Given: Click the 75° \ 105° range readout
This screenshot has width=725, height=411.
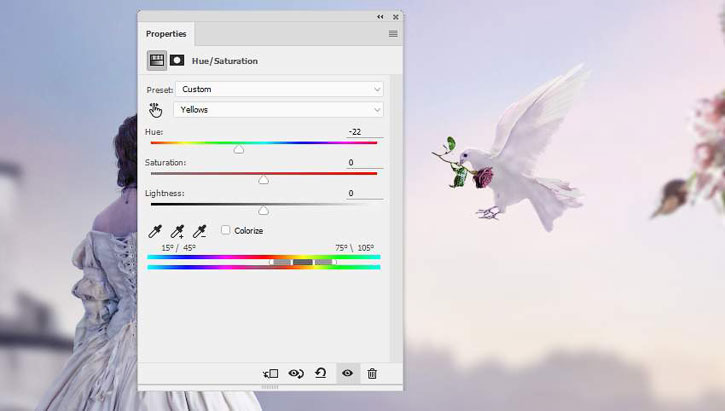Looking at the screenshot, I should tap(355, 248).
